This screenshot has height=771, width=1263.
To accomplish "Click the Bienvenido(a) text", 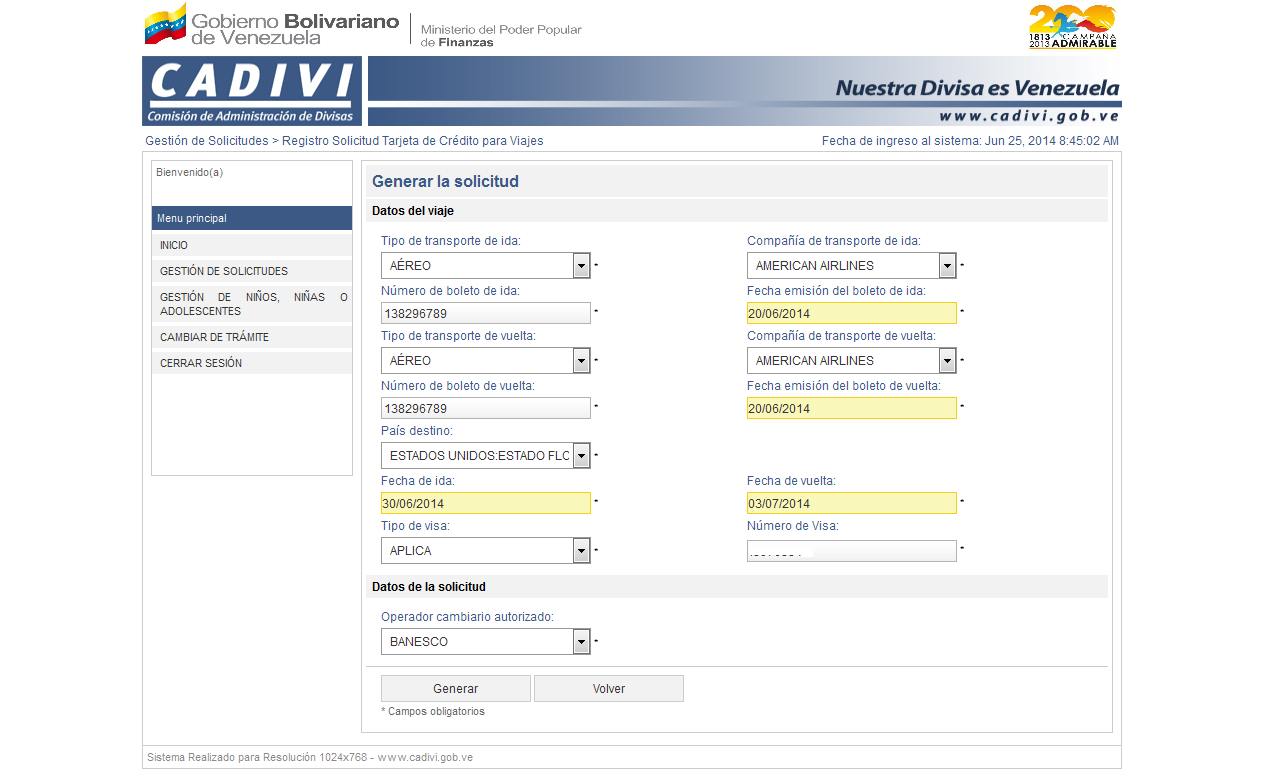I will (x=189, y=172).
